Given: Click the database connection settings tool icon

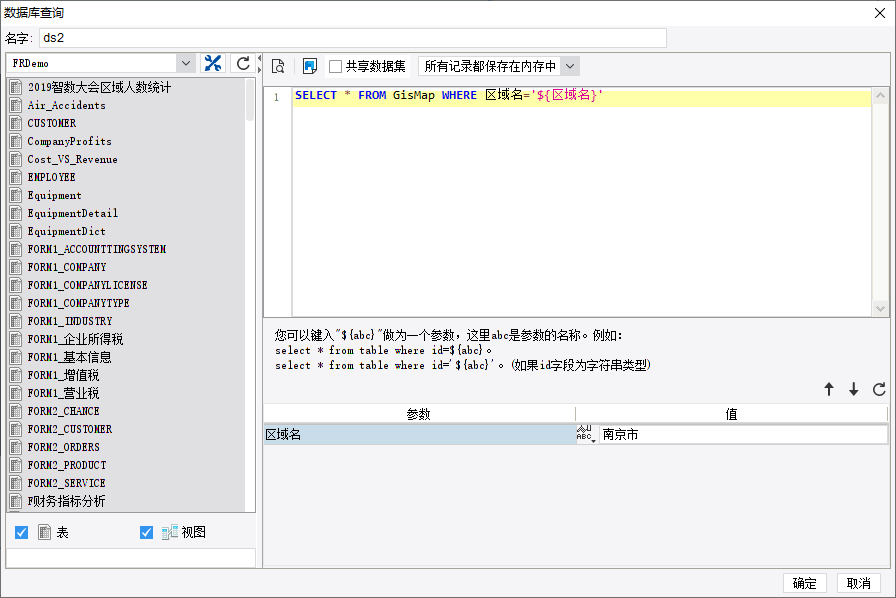Looking at the screenshot, I should click(x=213, y=63).
